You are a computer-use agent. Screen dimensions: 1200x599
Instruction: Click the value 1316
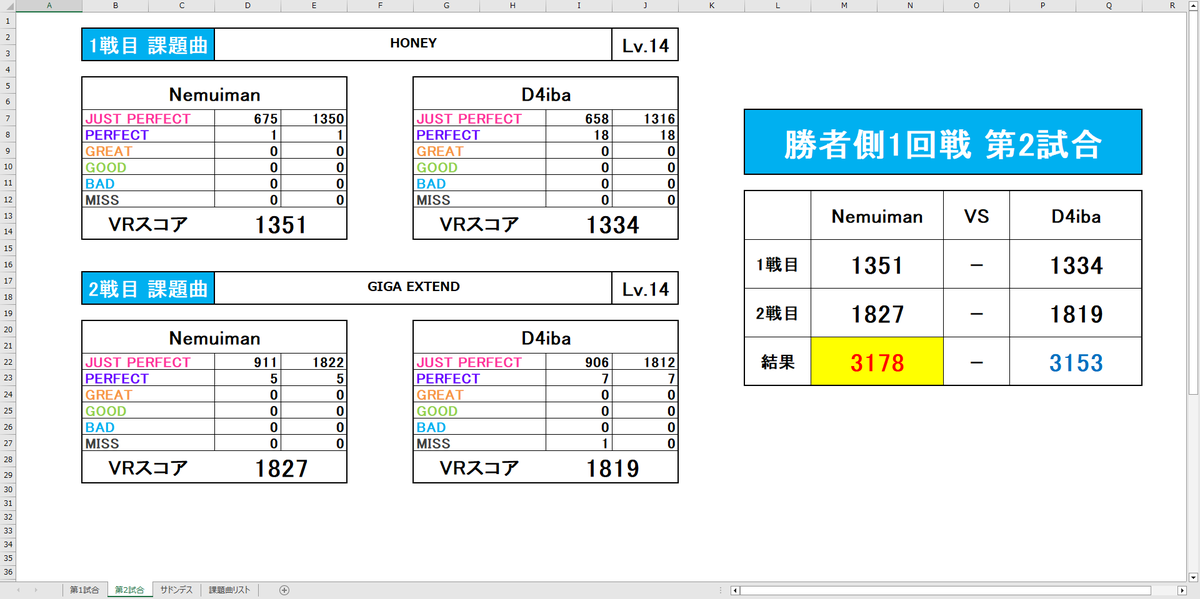(645, 118)
